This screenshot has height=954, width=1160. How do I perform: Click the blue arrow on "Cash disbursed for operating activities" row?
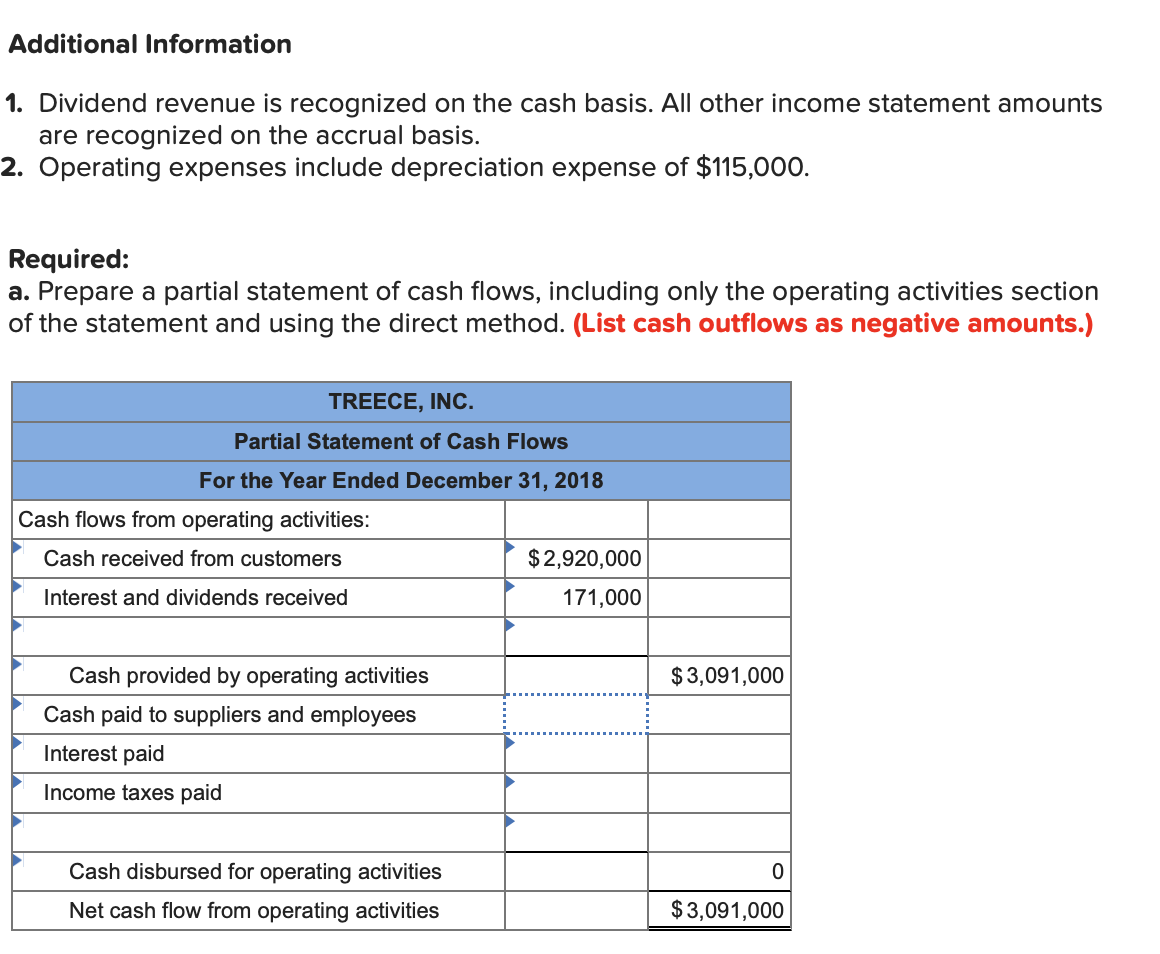tap(17, 861)
